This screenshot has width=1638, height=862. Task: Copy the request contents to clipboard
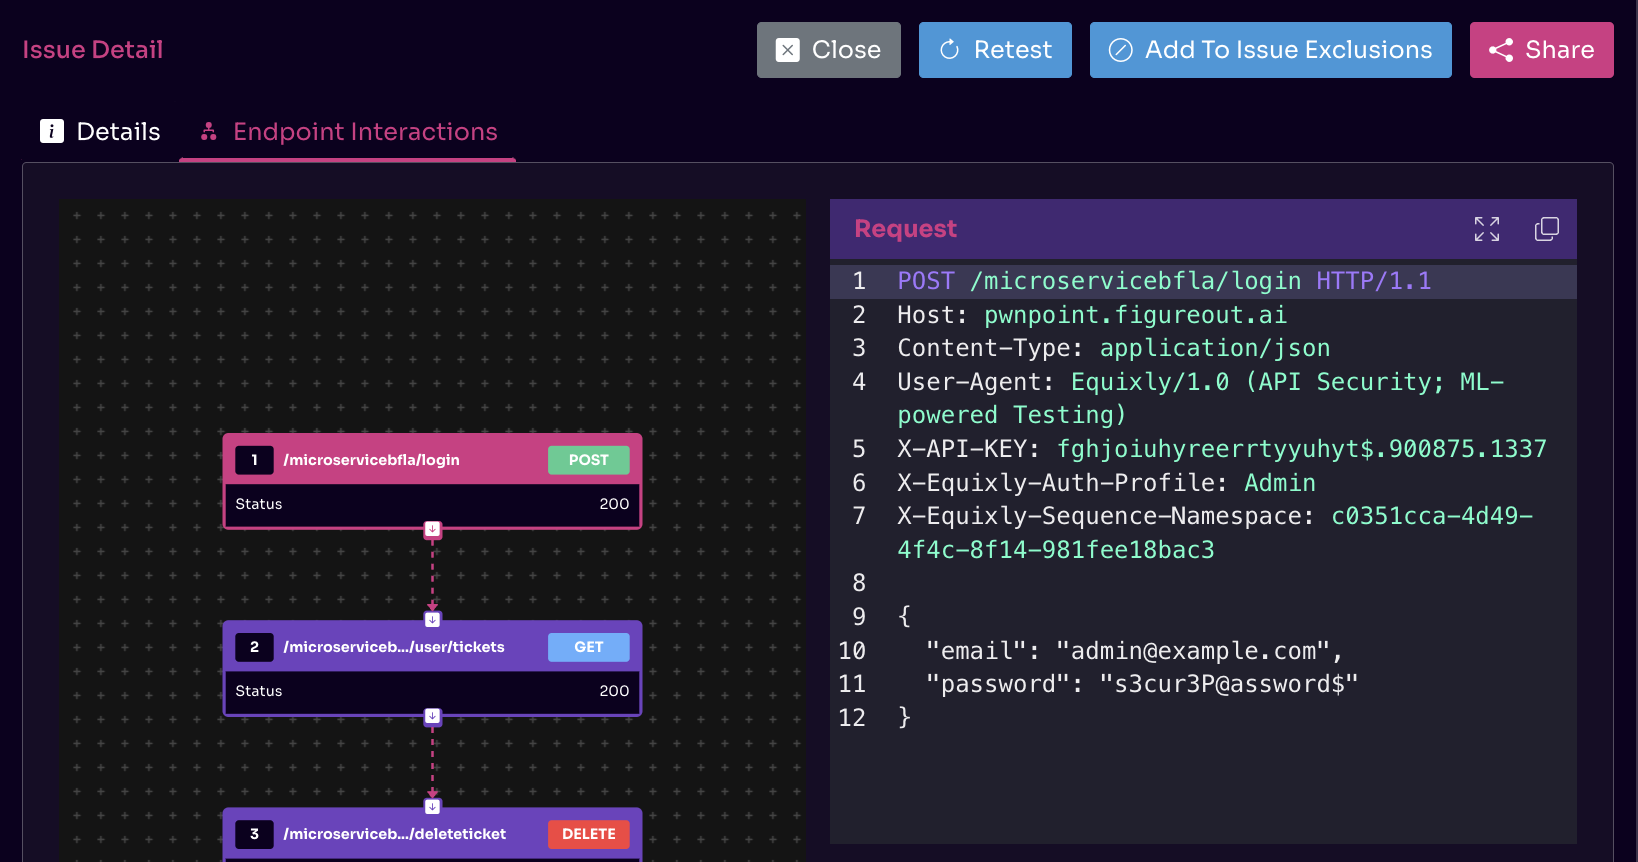coord(1546,229)
